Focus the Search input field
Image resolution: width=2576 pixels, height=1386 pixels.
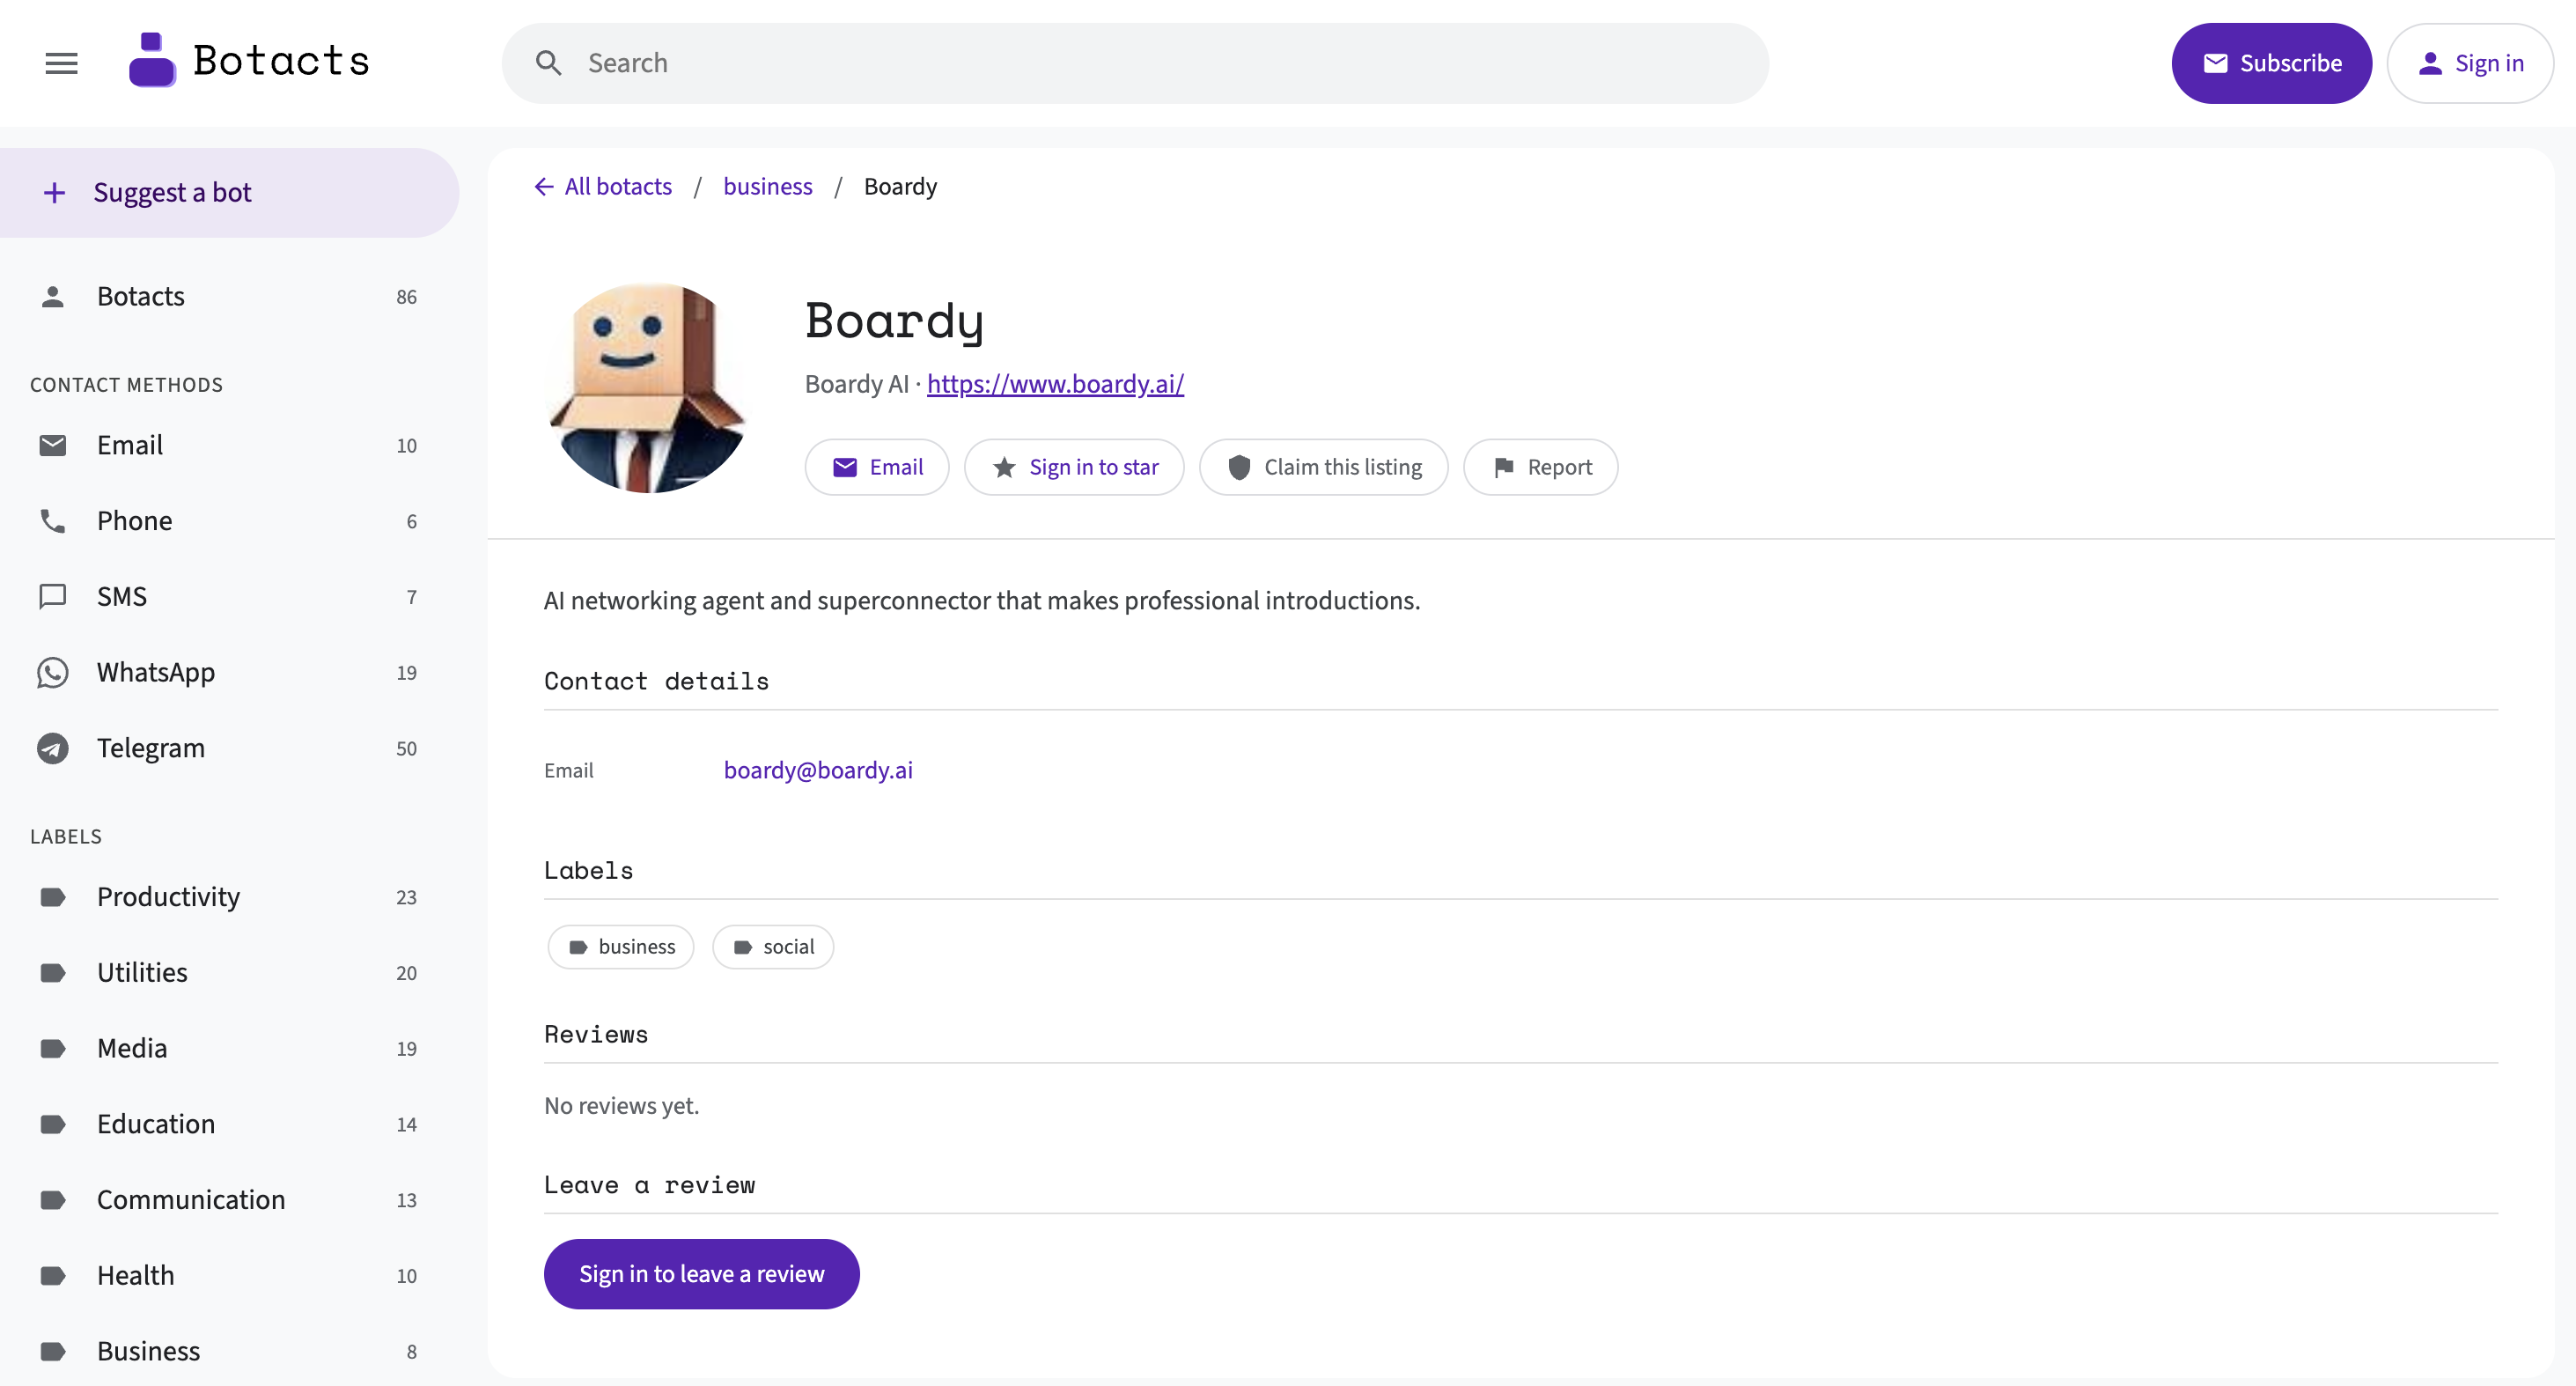[x=1135, y=63]
